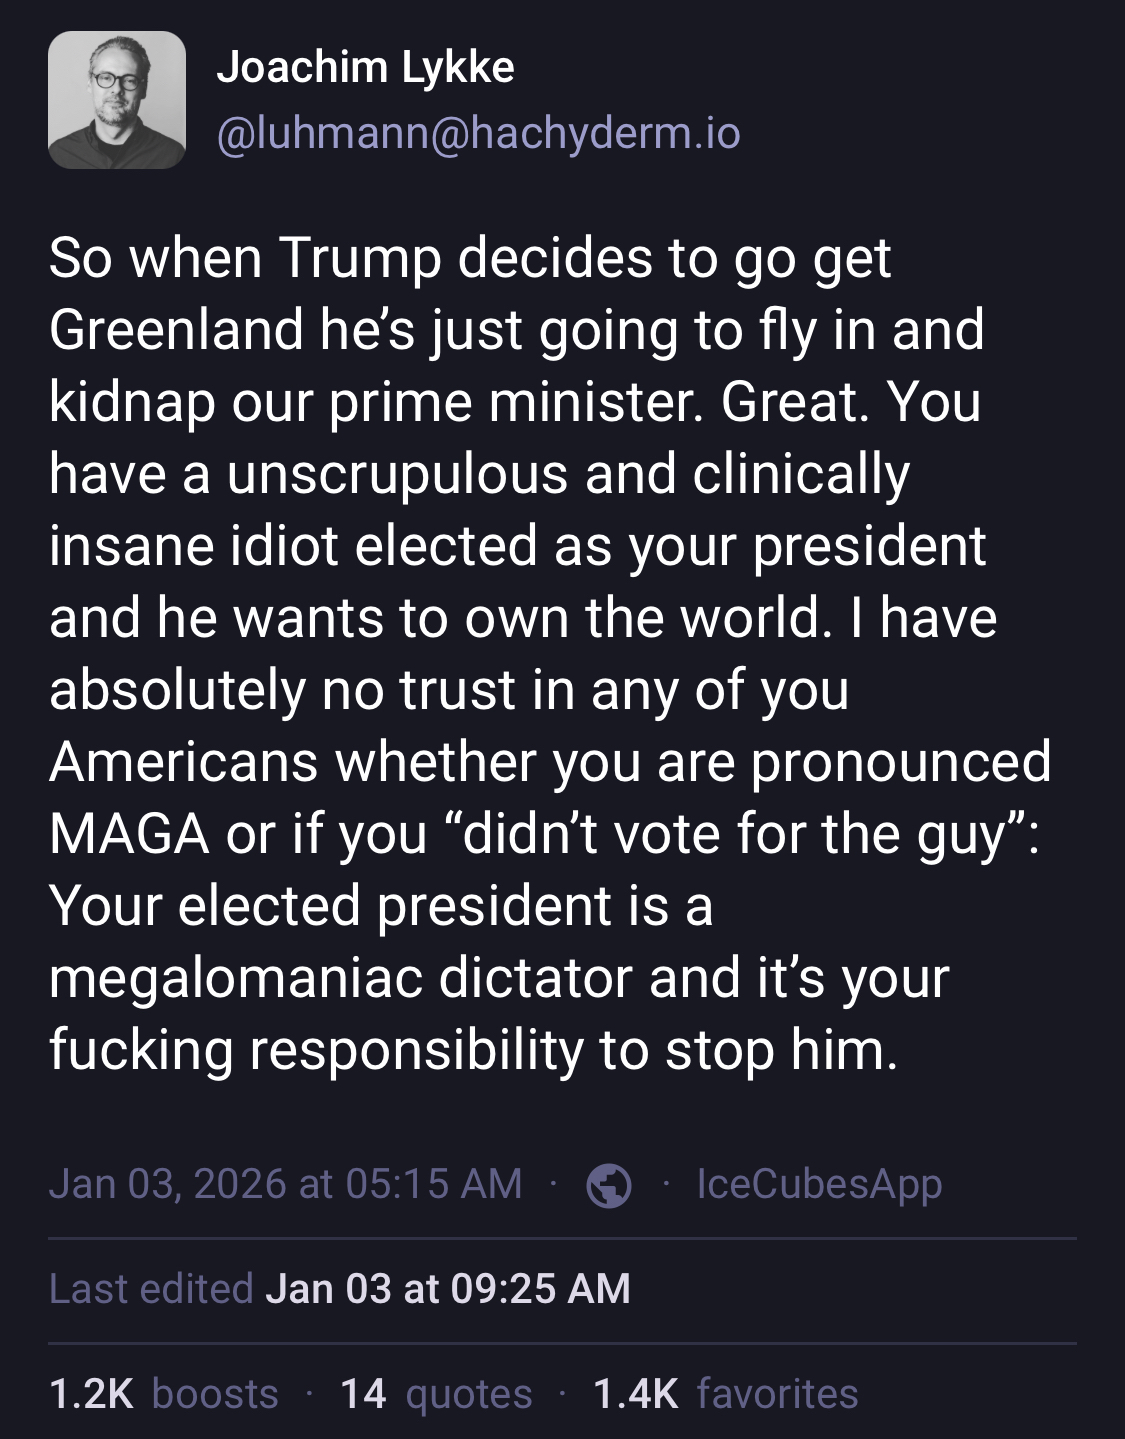View edit history via Last edited label

pyautogui.click(x=151, y=1289)
